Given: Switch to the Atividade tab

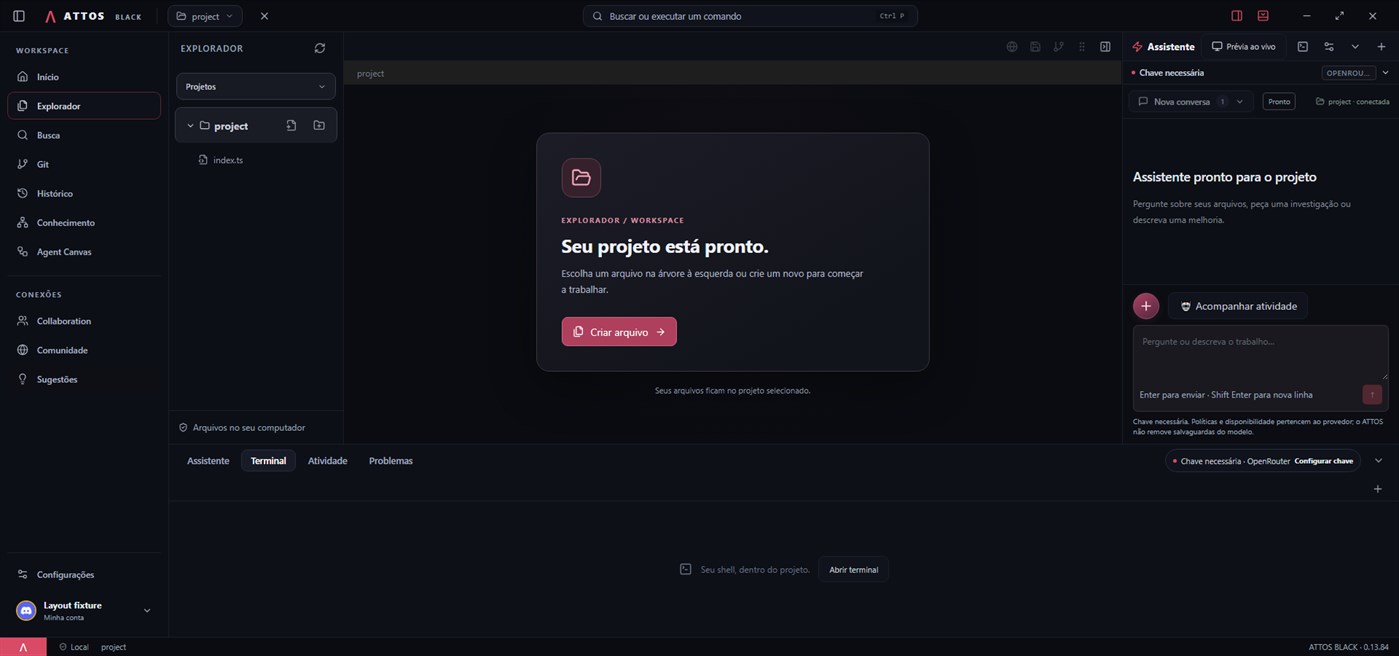Looking at the screenshot, I should point(327,461).
